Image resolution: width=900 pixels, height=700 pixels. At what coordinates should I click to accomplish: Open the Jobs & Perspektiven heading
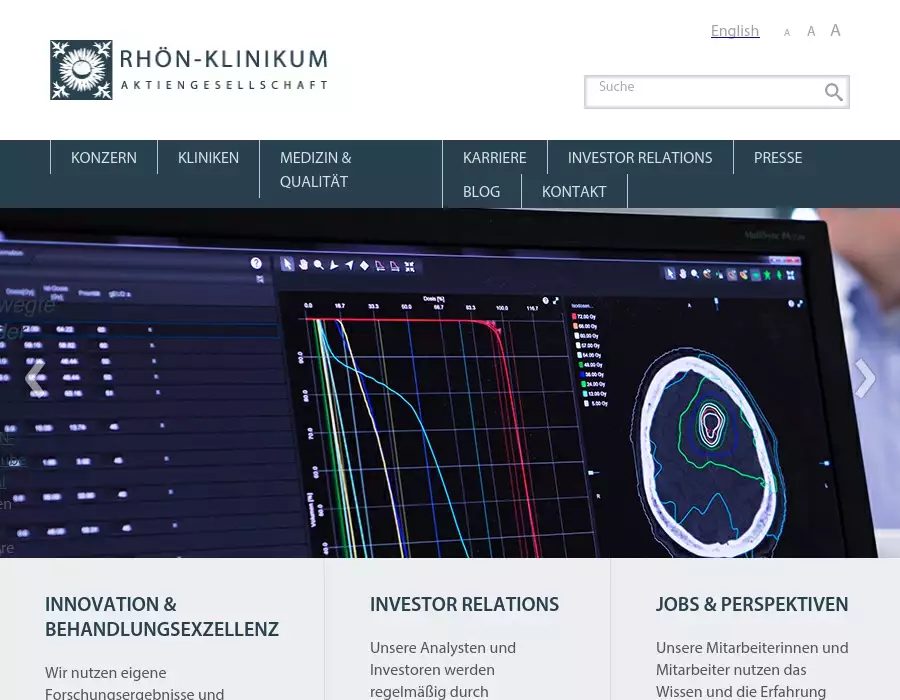[x=752, y=605]
